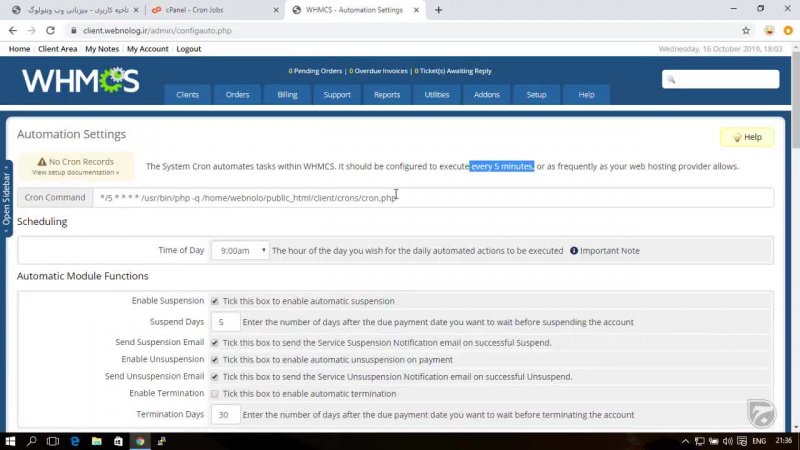Close the cPanel Cron Jobs tab
800x450 pixels.
point(276,10)
